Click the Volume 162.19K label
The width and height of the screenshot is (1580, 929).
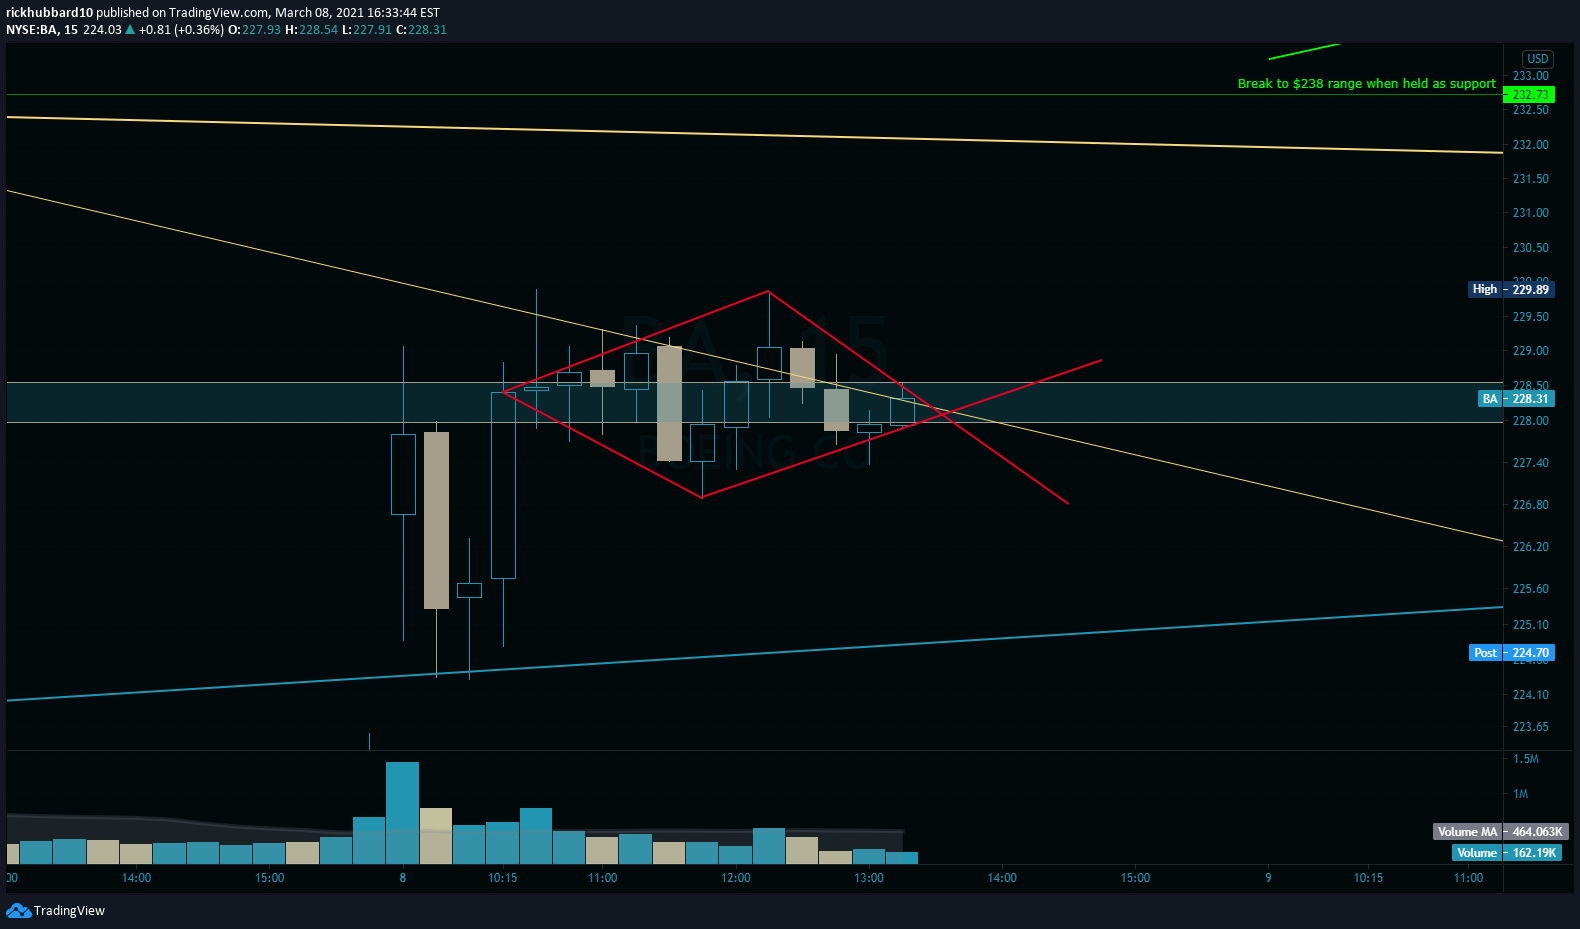pos(1507,853)
